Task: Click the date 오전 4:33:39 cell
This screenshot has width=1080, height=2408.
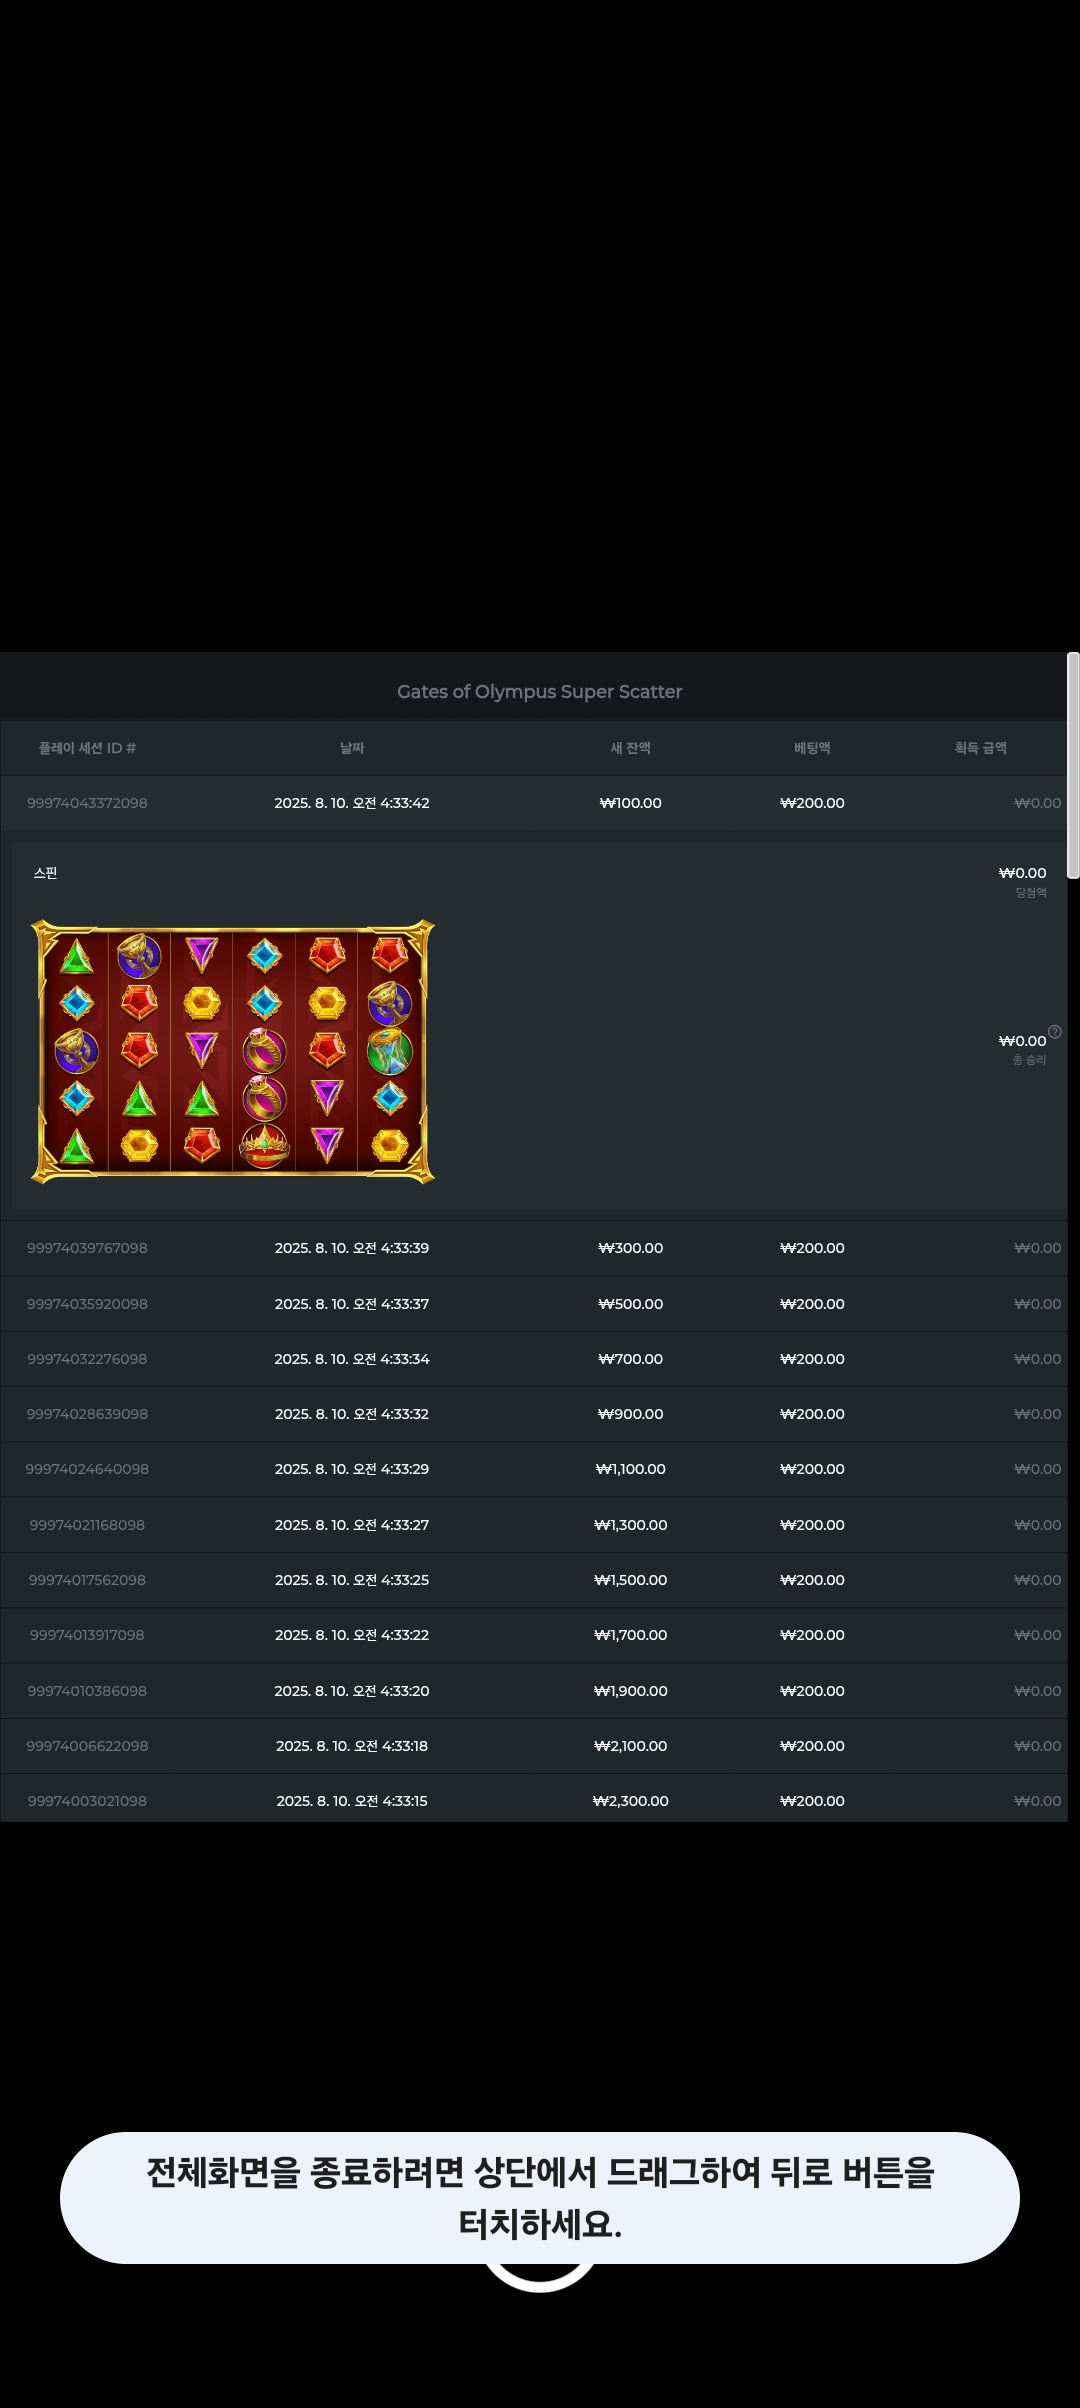Action: pyautogui.click(x=352, y=1248)
